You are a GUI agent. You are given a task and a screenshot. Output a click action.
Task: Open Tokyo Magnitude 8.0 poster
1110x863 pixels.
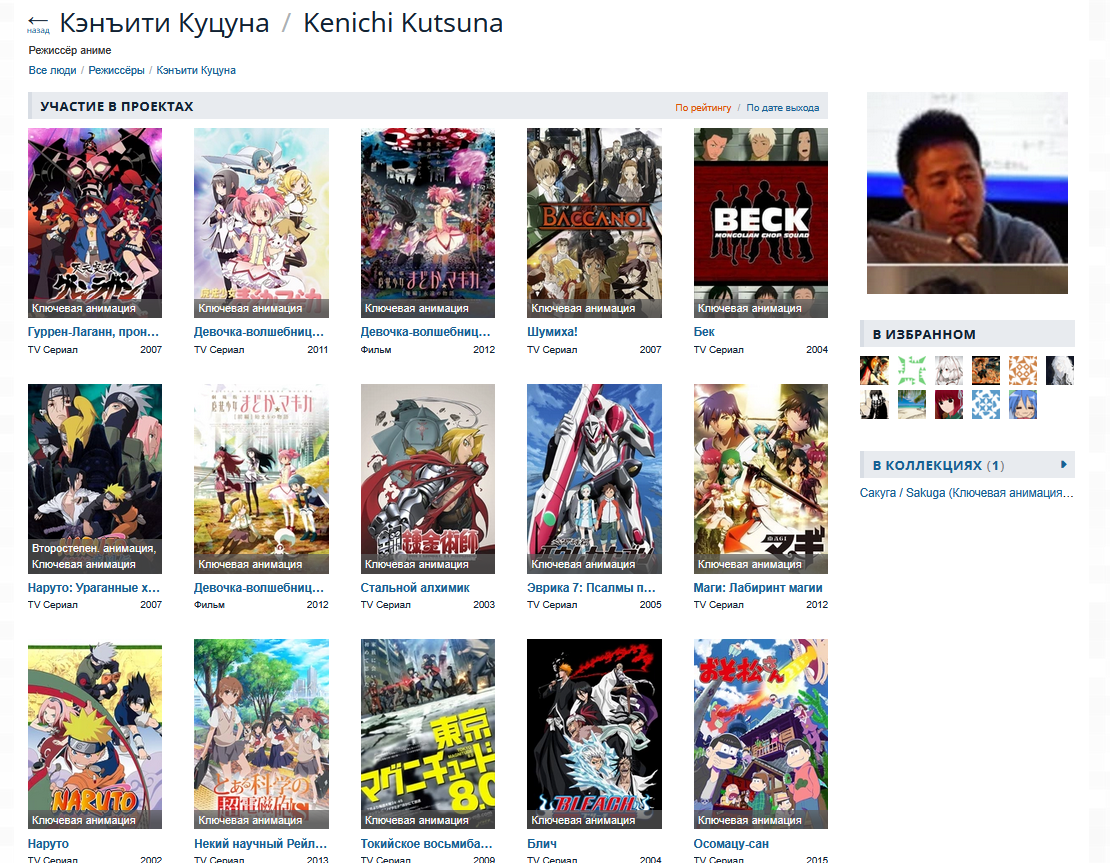tap(428, 734)
